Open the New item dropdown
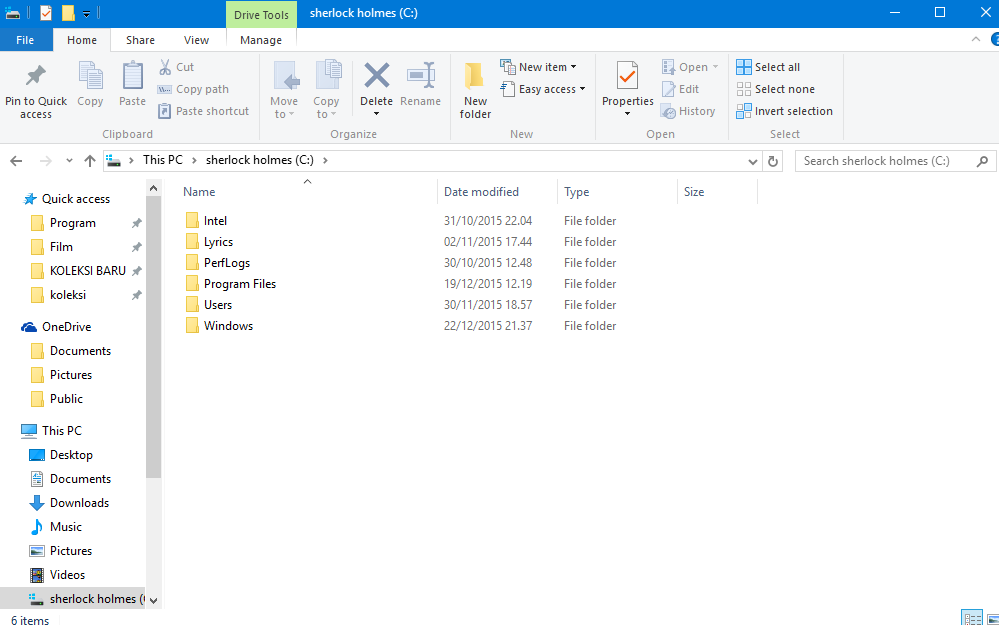The width and height of the screenshot is (999, 625). click(539, 66)
